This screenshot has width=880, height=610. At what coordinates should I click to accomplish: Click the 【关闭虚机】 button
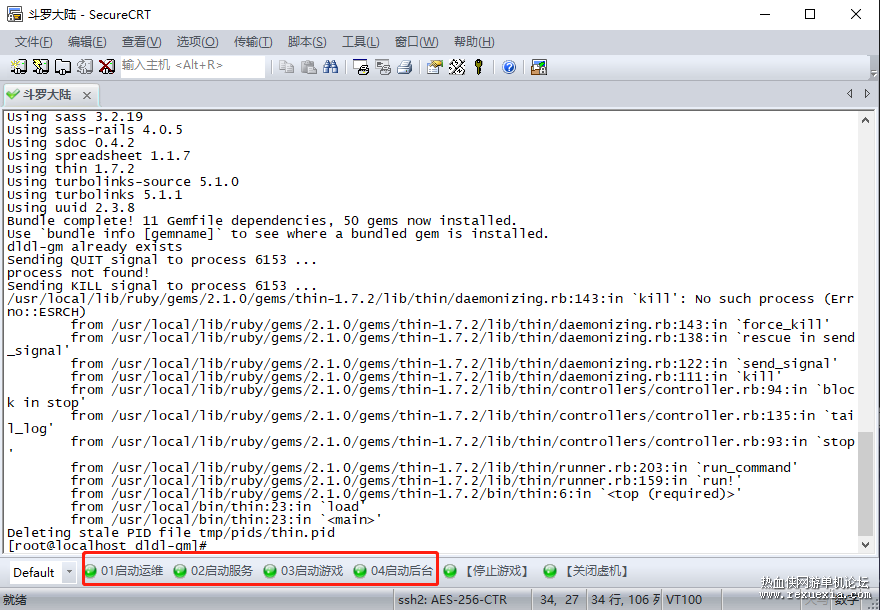(x=586, y=571)
